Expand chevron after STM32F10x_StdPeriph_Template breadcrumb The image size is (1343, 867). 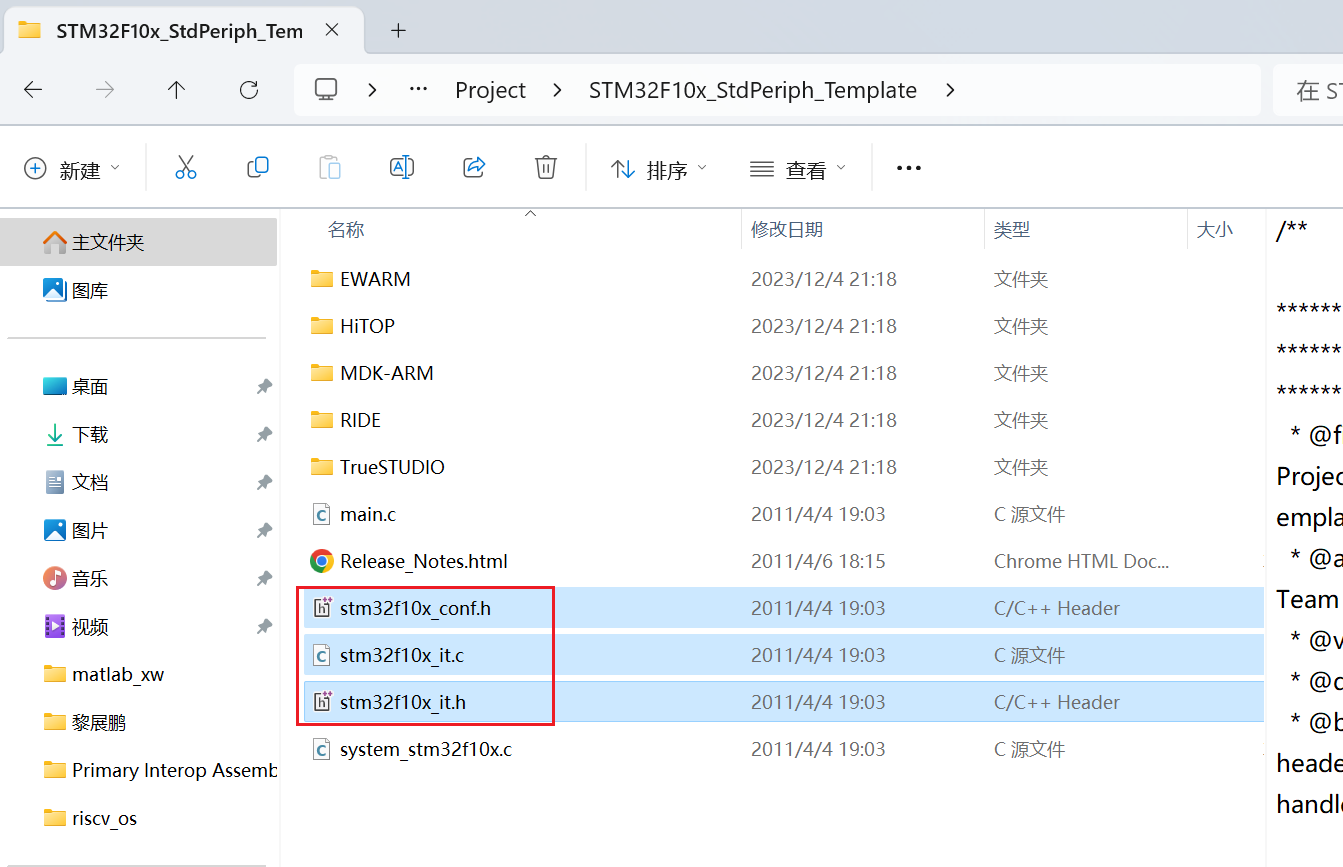point(950,90)
